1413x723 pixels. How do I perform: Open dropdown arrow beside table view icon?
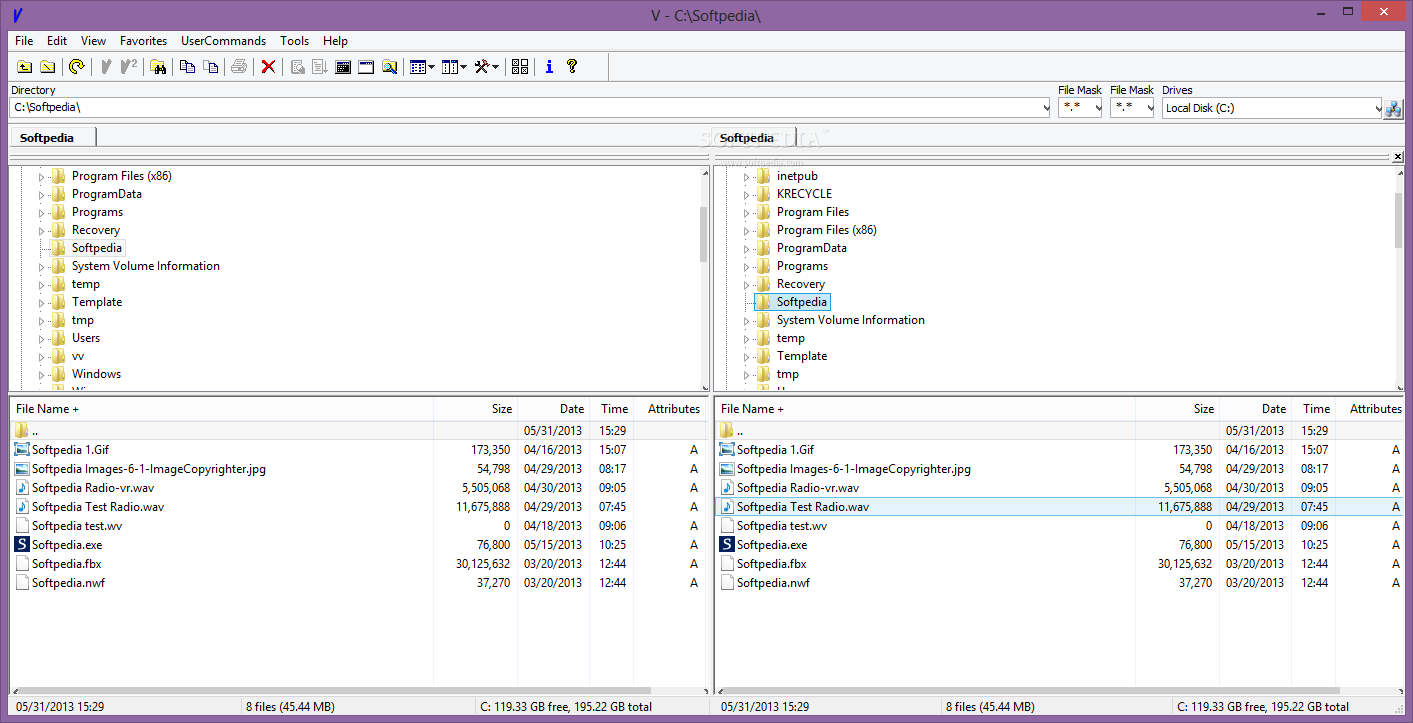pyautogui.click(x=431, y=67)
